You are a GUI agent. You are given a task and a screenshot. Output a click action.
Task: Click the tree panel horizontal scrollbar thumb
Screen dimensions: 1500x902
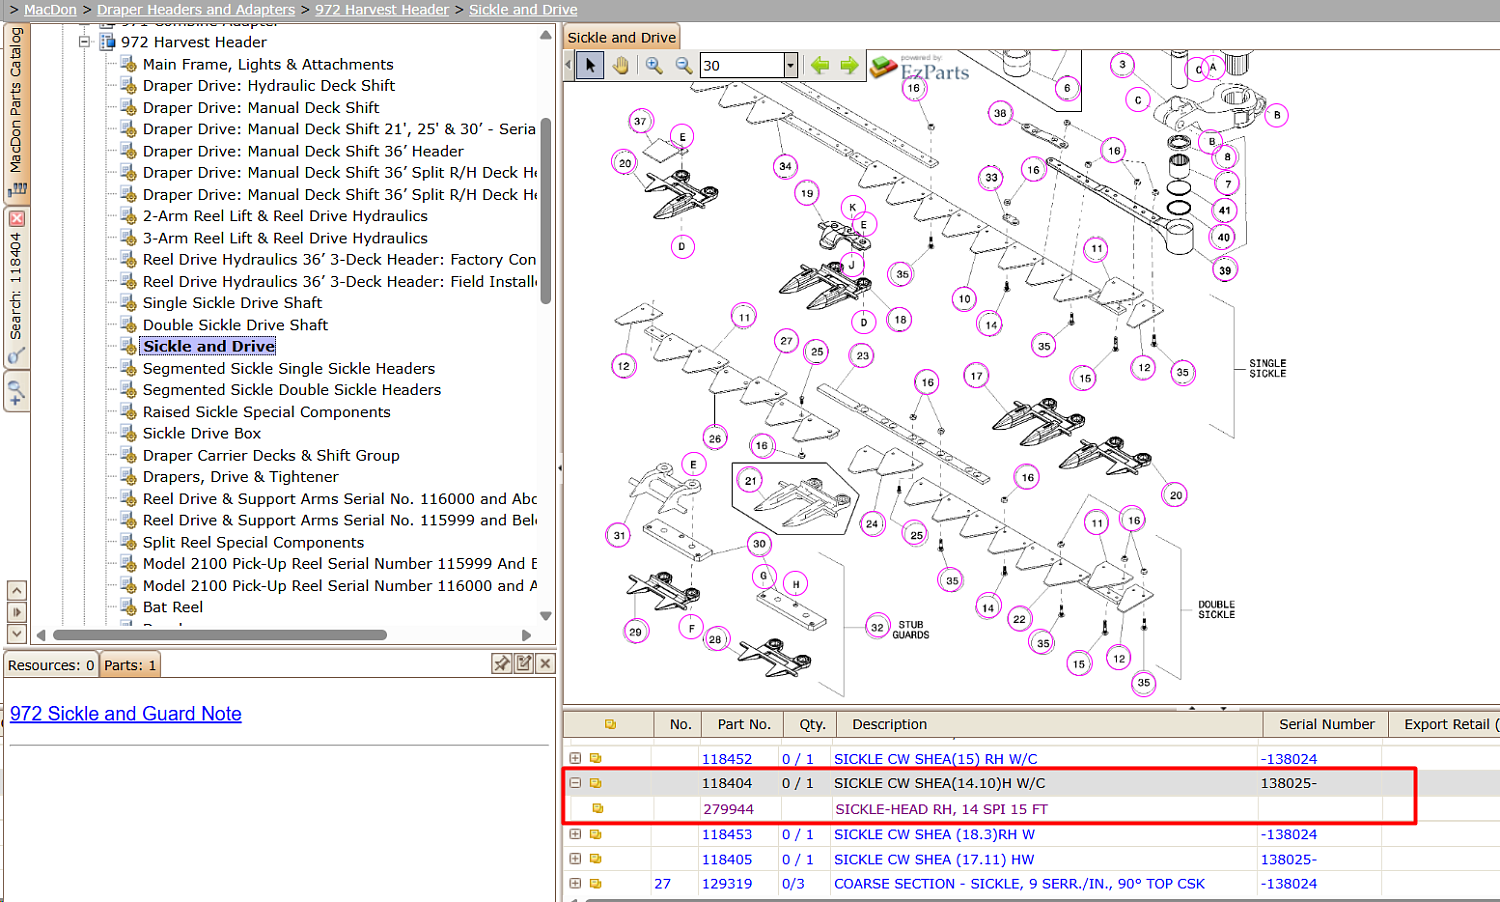(x=220, y=635)
